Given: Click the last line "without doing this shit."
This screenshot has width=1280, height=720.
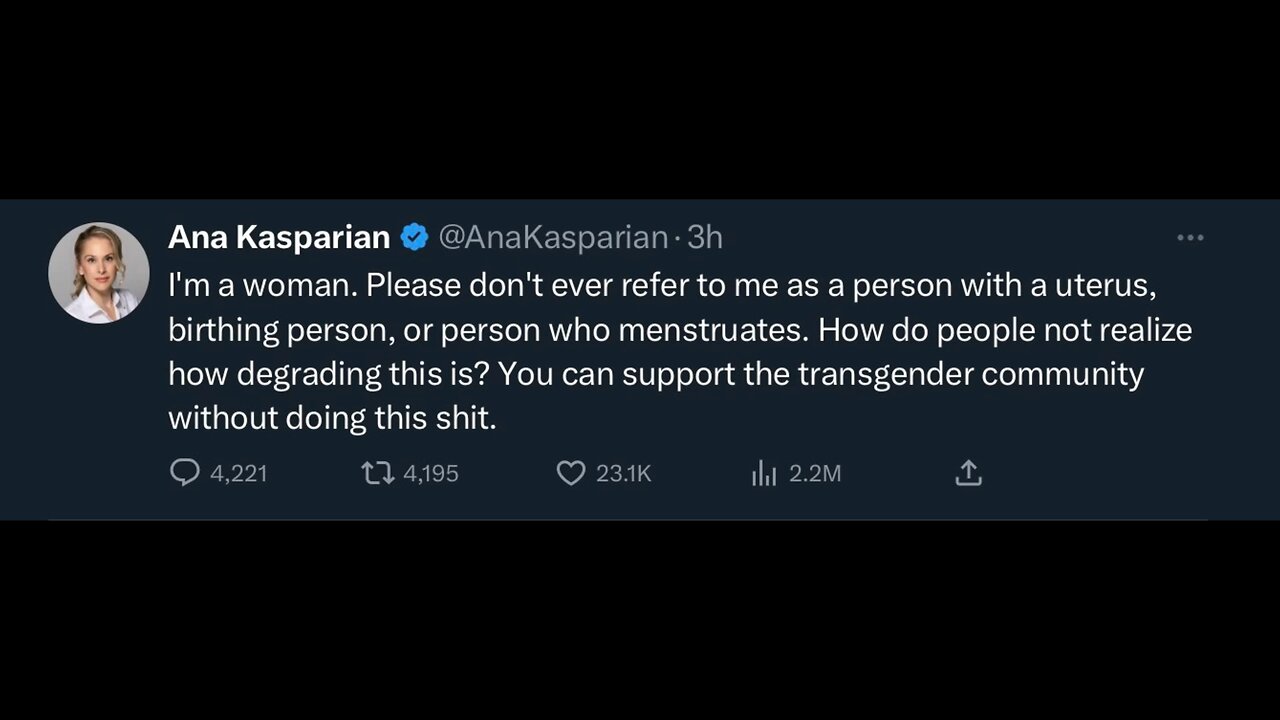Looking at the screenshot, I should tap(332, 418).
